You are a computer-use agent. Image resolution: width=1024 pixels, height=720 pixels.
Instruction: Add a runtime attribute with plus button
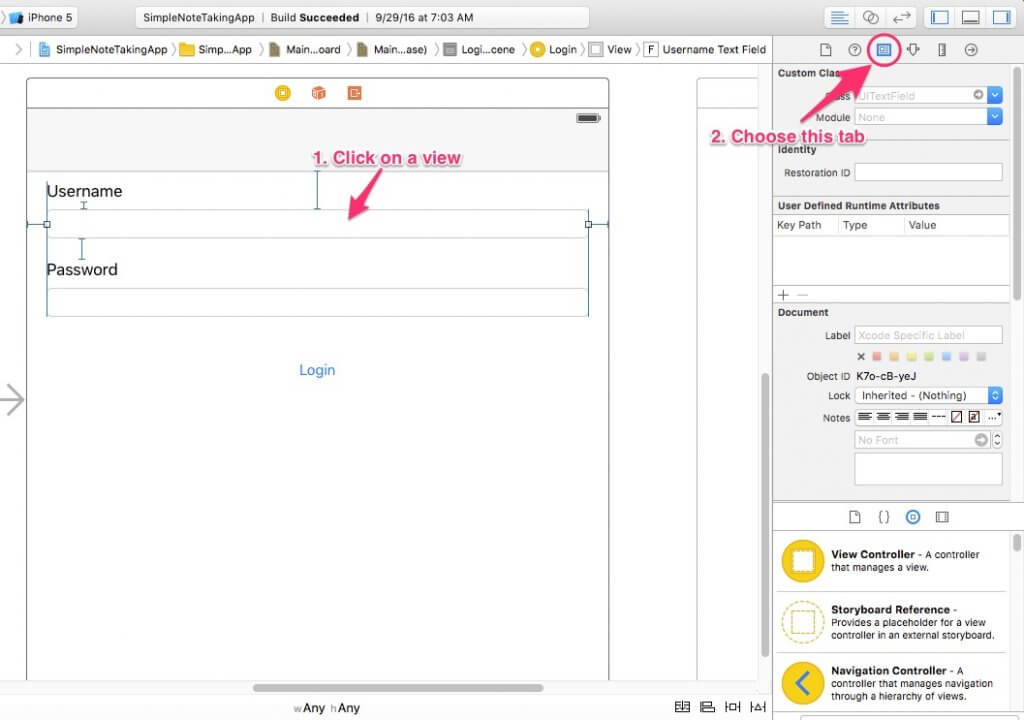point(783,295)
